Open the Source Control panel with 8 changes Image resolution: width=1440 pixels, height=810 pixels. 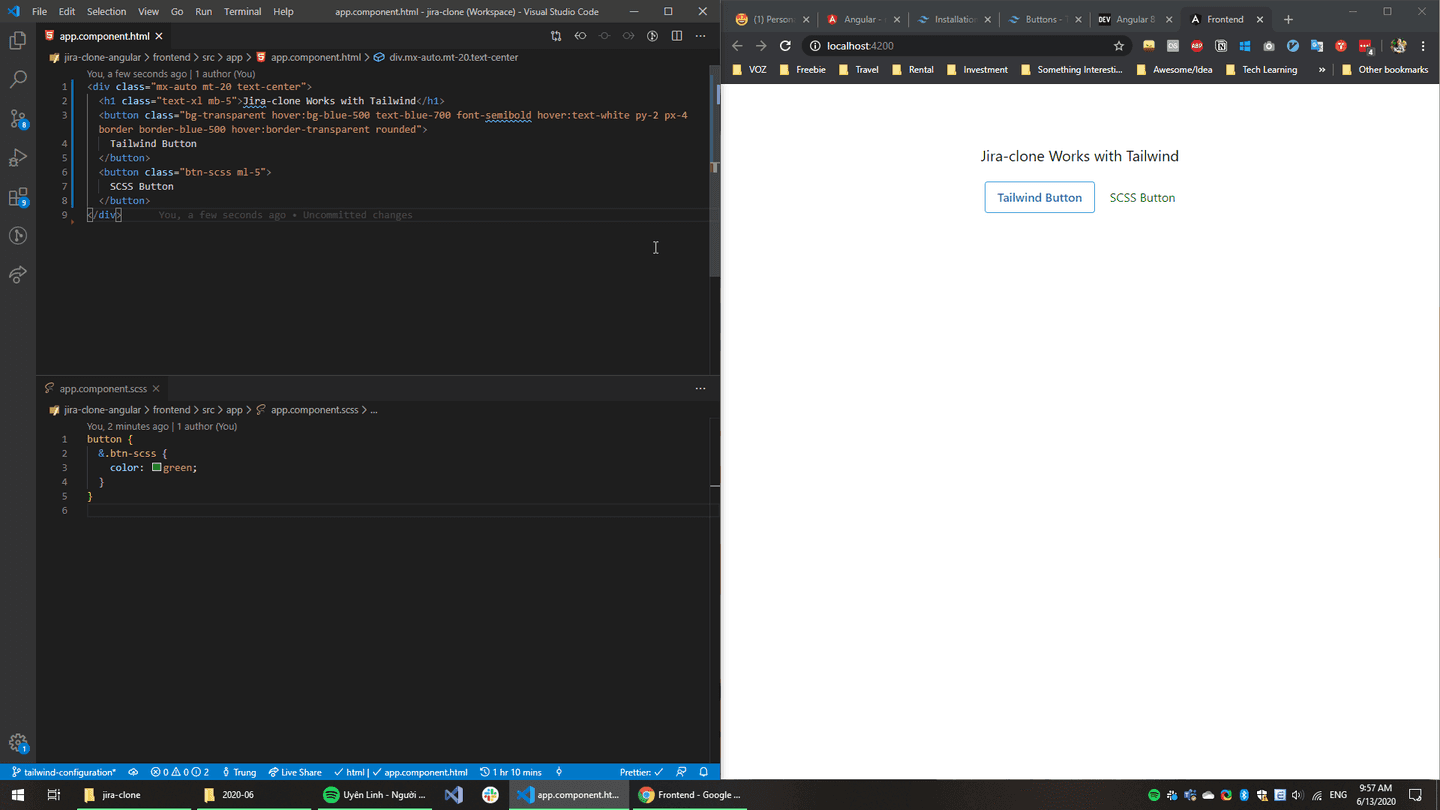[17, 120]
